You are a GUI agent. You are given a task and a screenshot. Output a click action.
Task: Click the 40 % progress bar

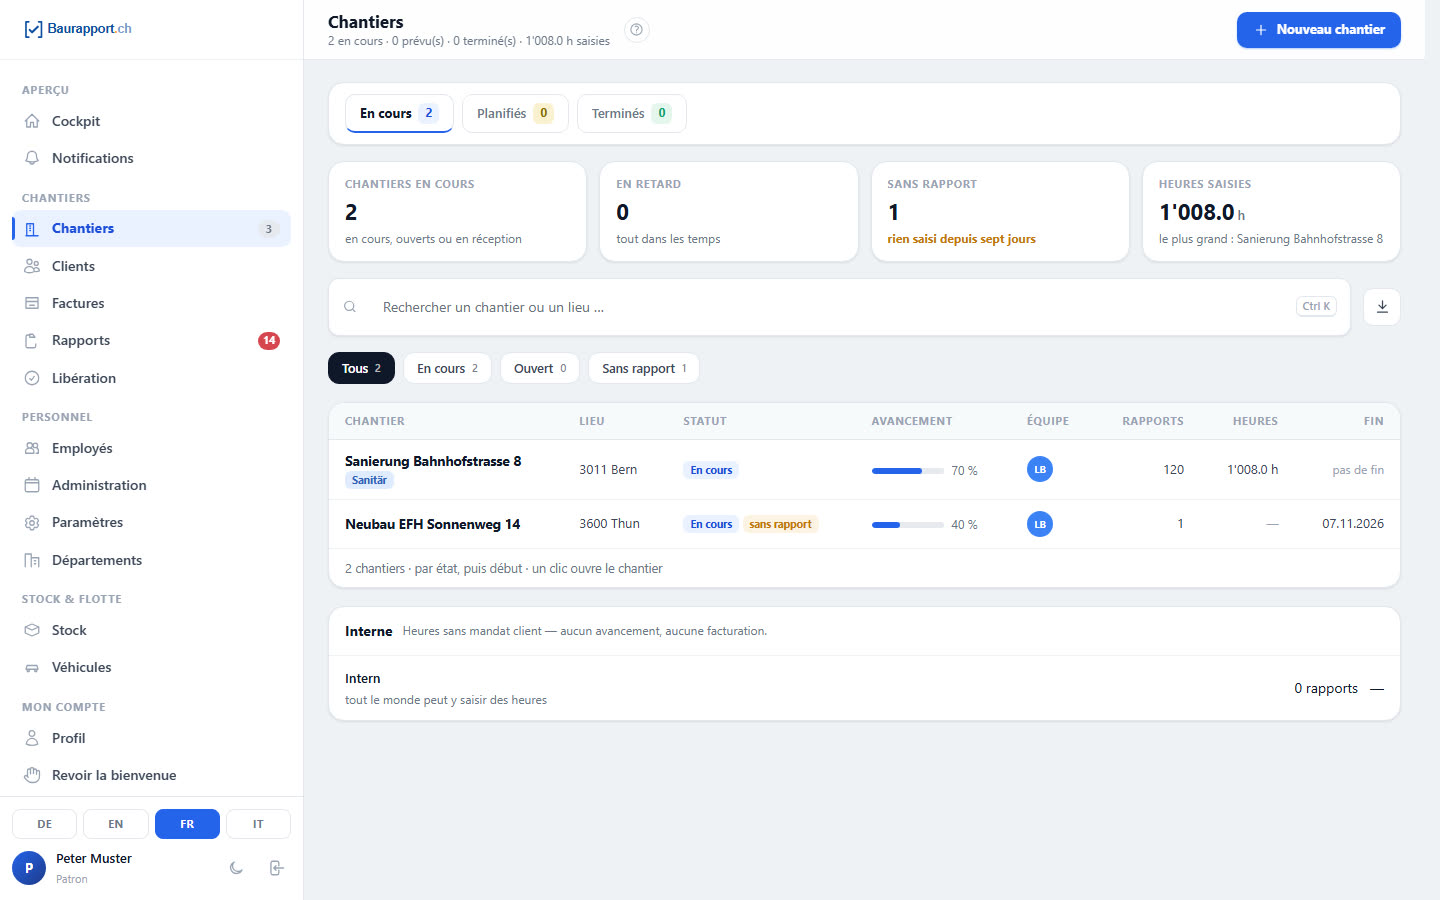point(908,524)
